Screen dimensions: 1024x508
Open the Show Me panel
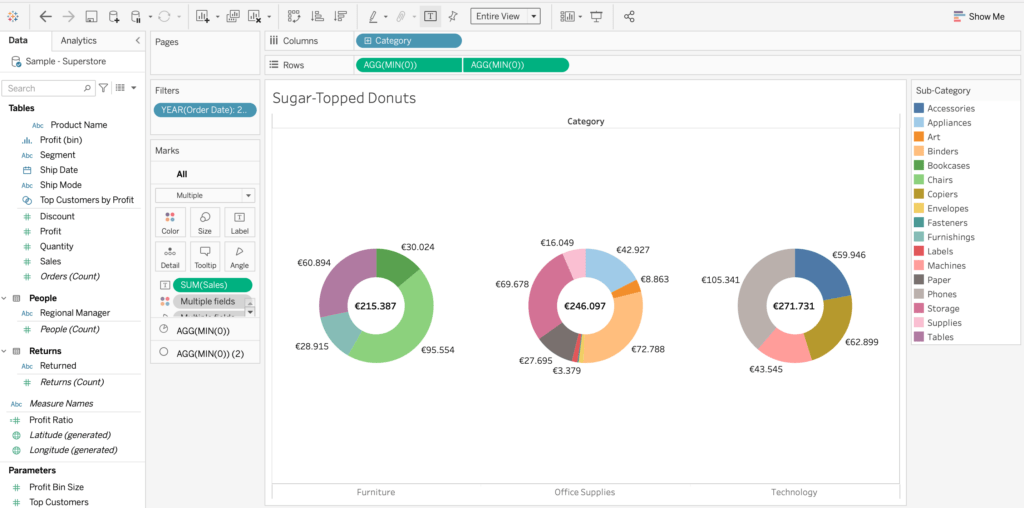click(978, 16)
